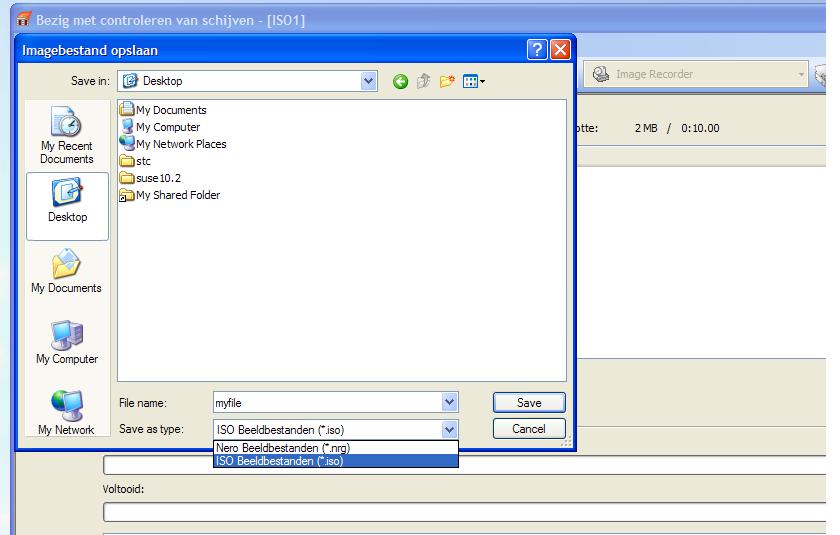Select the stc folder
Viewport: 840px width, 535px height.
[136, 161]
